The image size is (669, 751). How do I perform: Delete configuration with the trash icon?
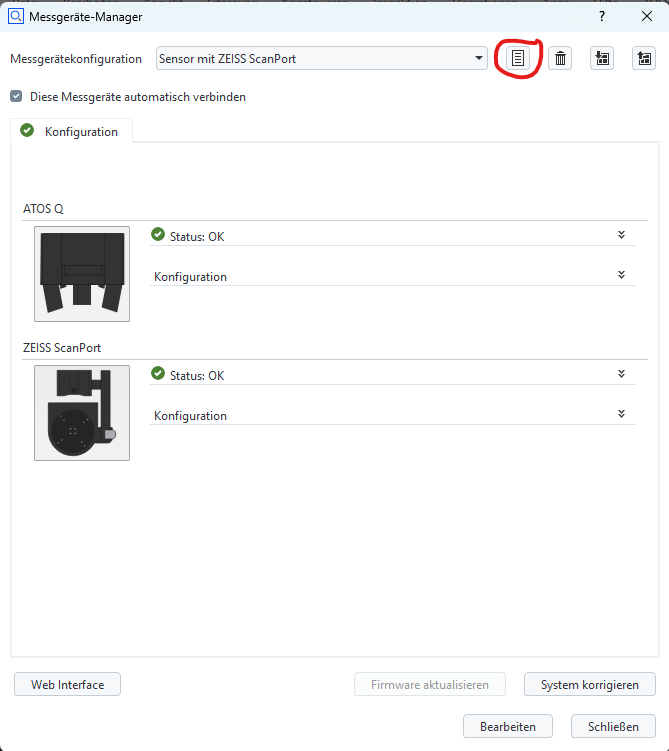click(x=561, y=58)
